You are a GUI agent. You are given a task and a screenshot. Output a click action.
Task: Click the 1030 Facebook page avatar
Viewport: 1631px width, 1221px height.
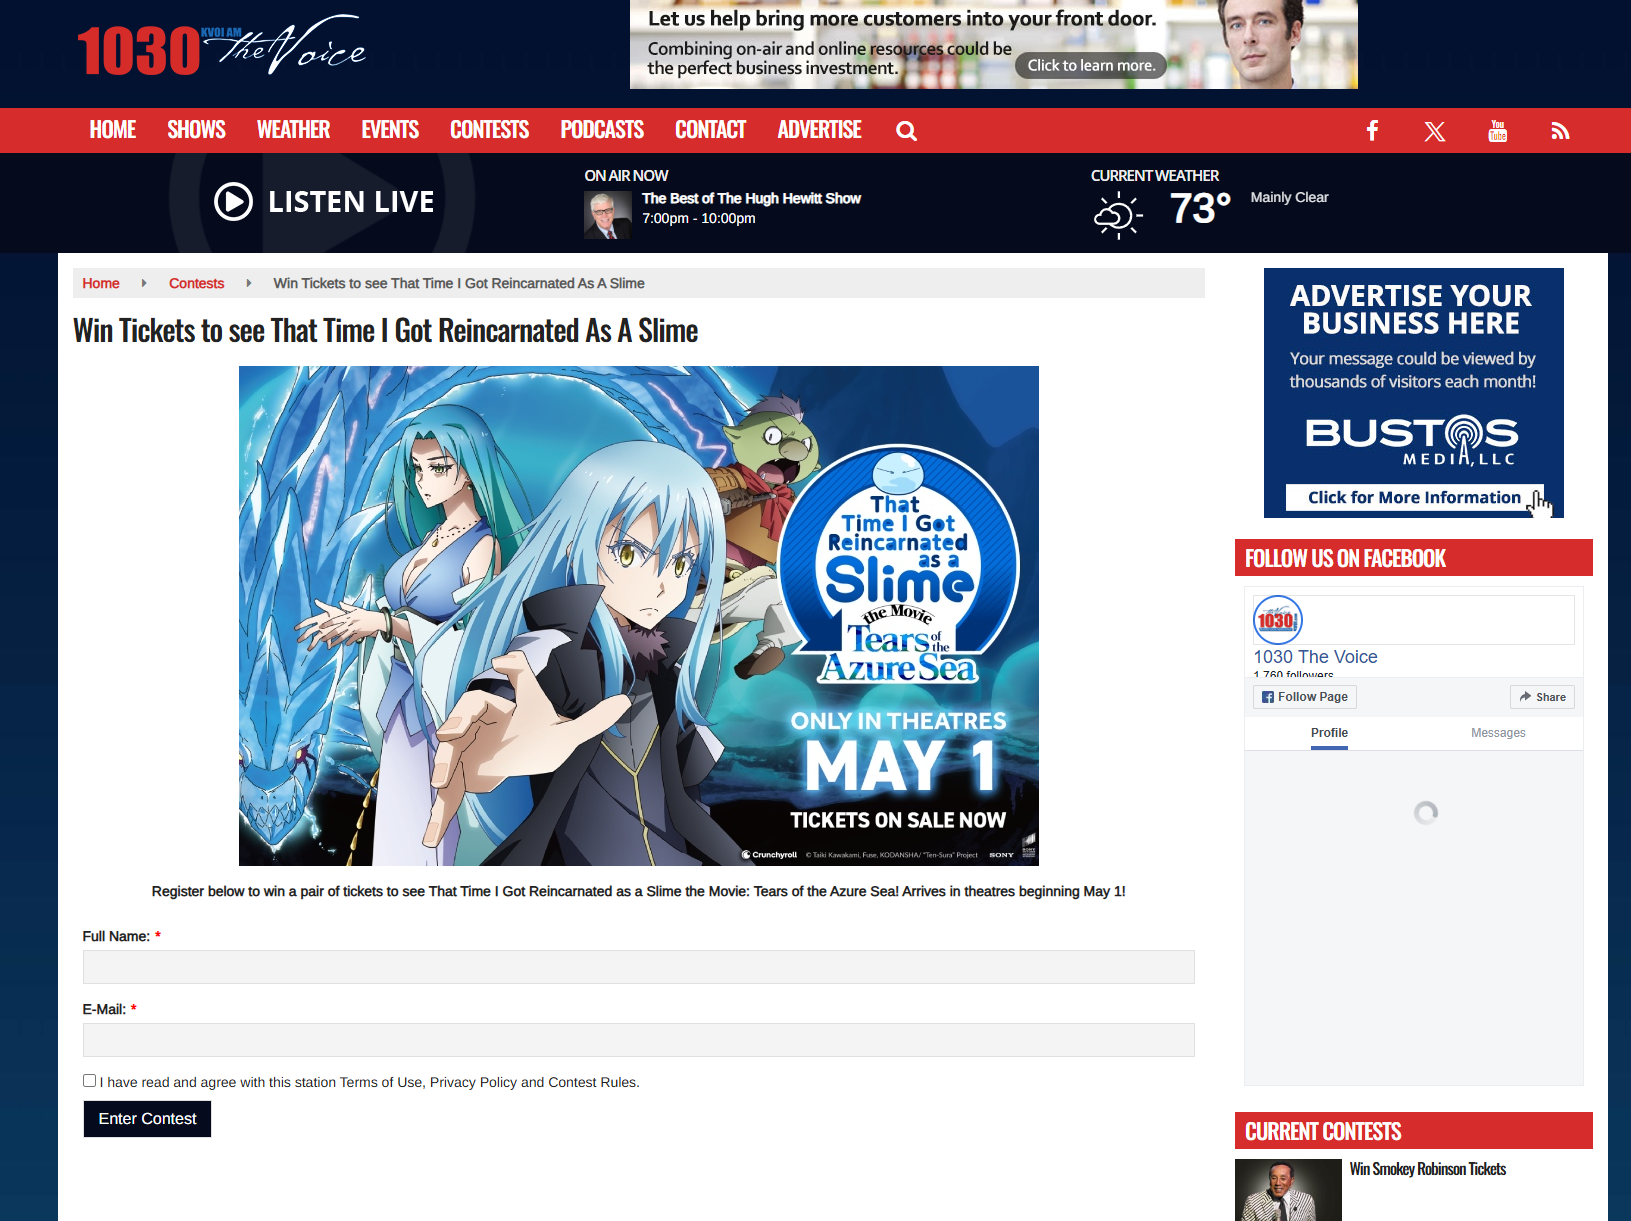click(1277, 620)
